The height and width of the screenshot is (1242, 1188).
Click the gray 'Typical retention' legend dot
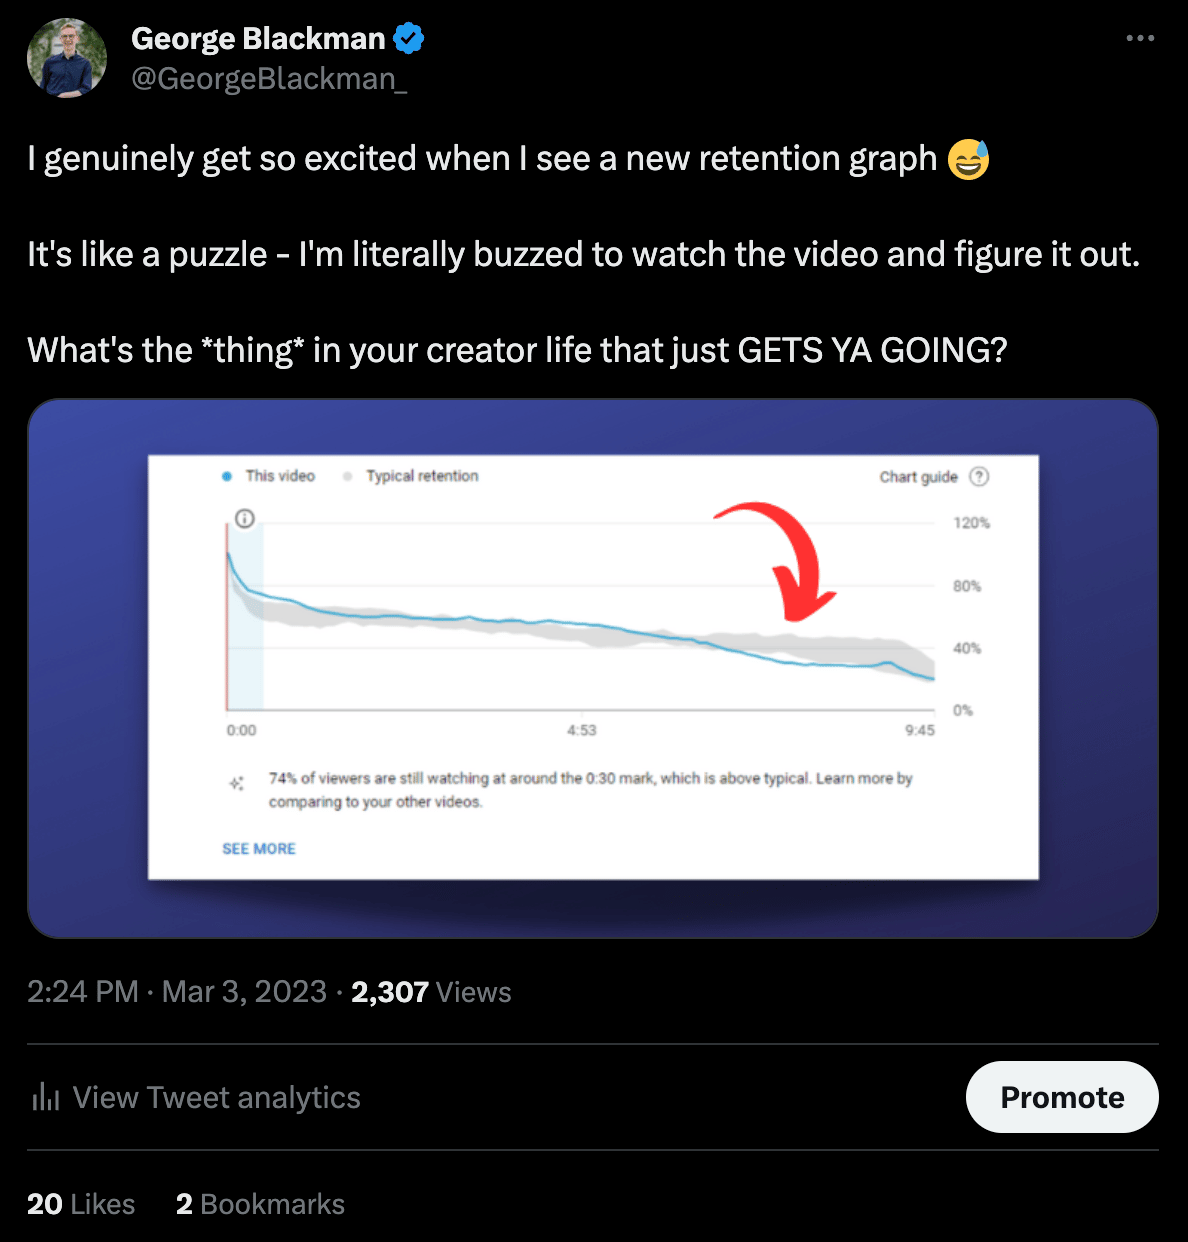click(x=348, y=476)
